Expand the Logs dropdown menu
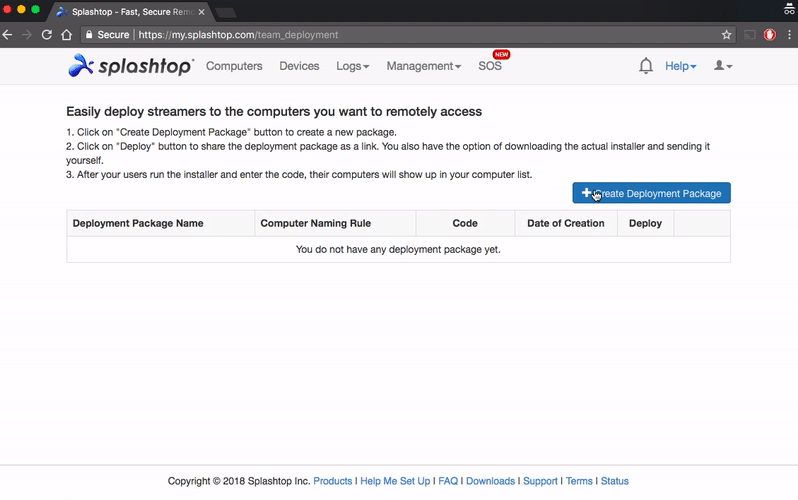798x500 pixels. (352, 66)
